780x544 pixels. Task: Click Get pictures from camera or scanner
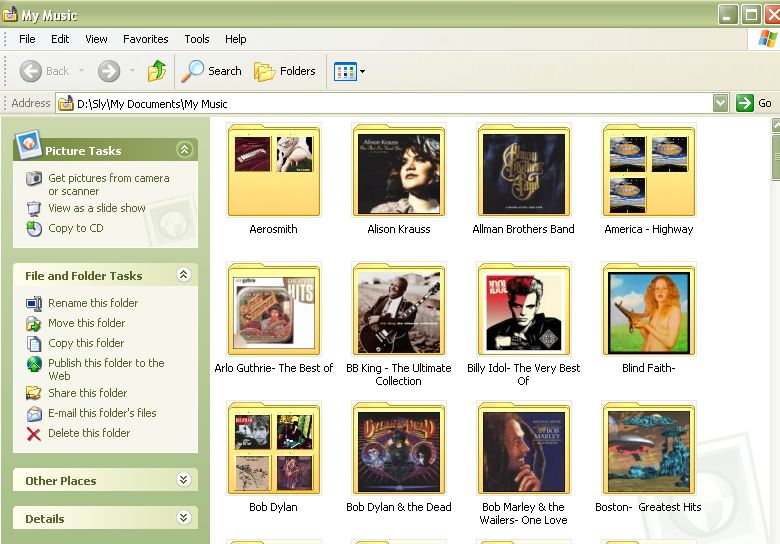tap(108, 184)
